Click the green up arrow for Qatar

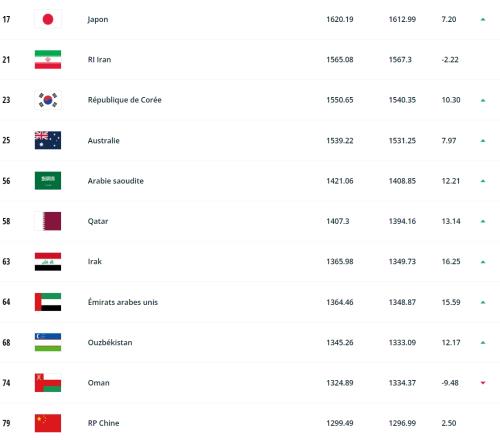483,221
